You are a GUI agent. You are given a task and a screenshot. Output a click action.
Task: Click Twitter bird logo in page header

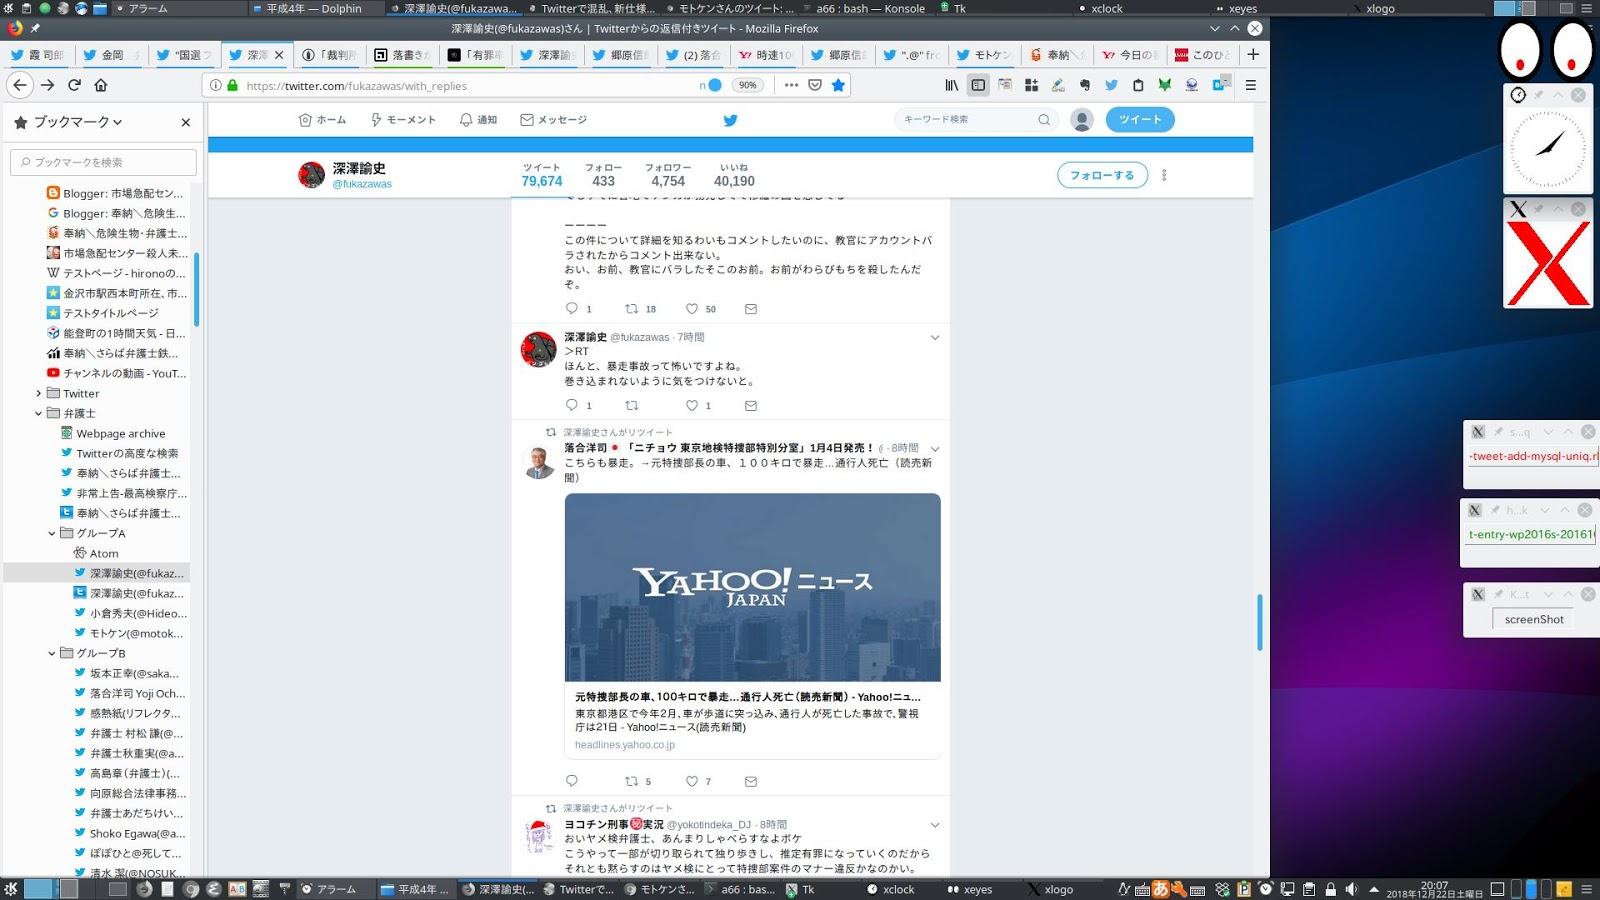click(x=731, y=120)
